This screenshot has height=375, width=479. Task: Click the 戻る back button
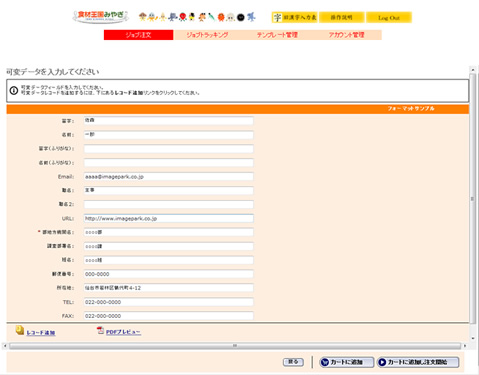click(x=293, y=362)
